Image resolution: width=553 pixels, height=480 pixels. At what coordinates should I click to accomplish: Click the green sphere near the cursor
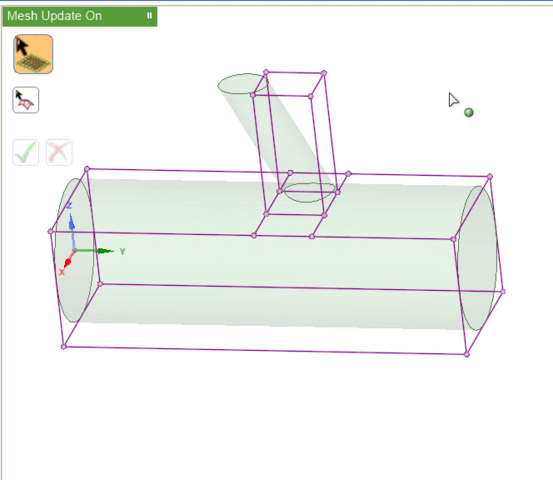(469, 113)
